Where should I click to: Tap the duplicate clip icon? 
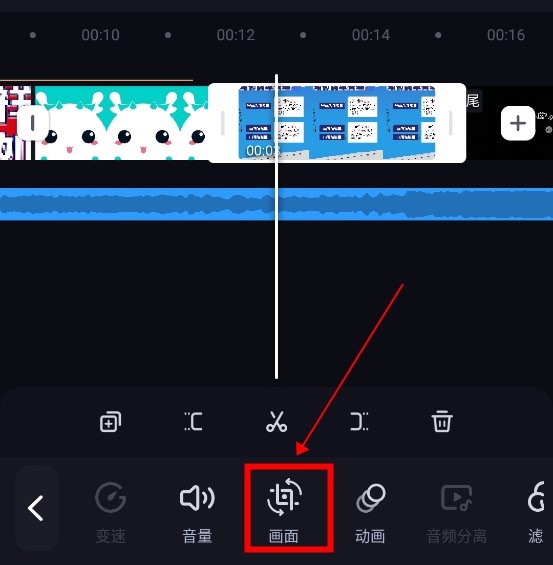(110, 421)
